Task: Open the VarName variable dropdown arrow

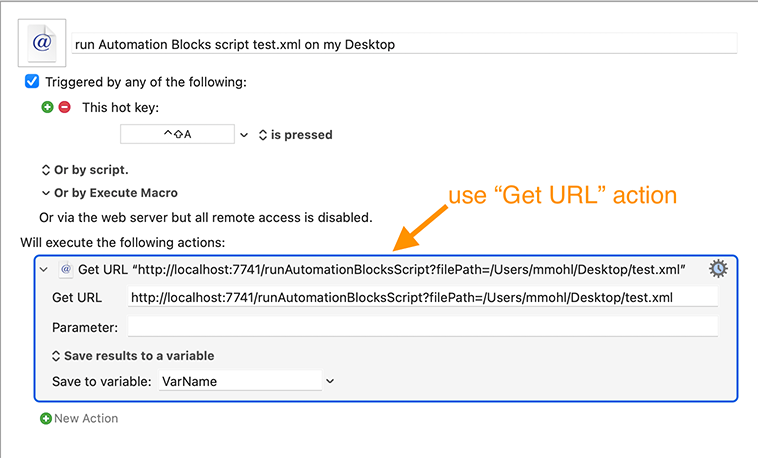Action: (x=330, y=381)
